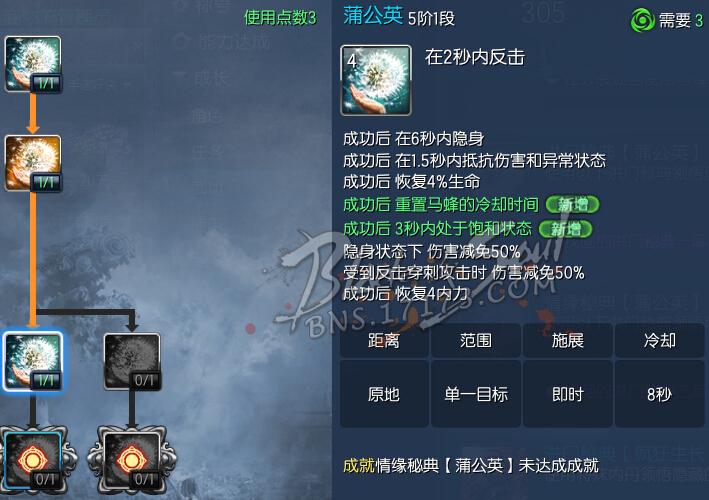Click the 1/1 counter on top node
The image size is (709, 500).
pos(46,84)
